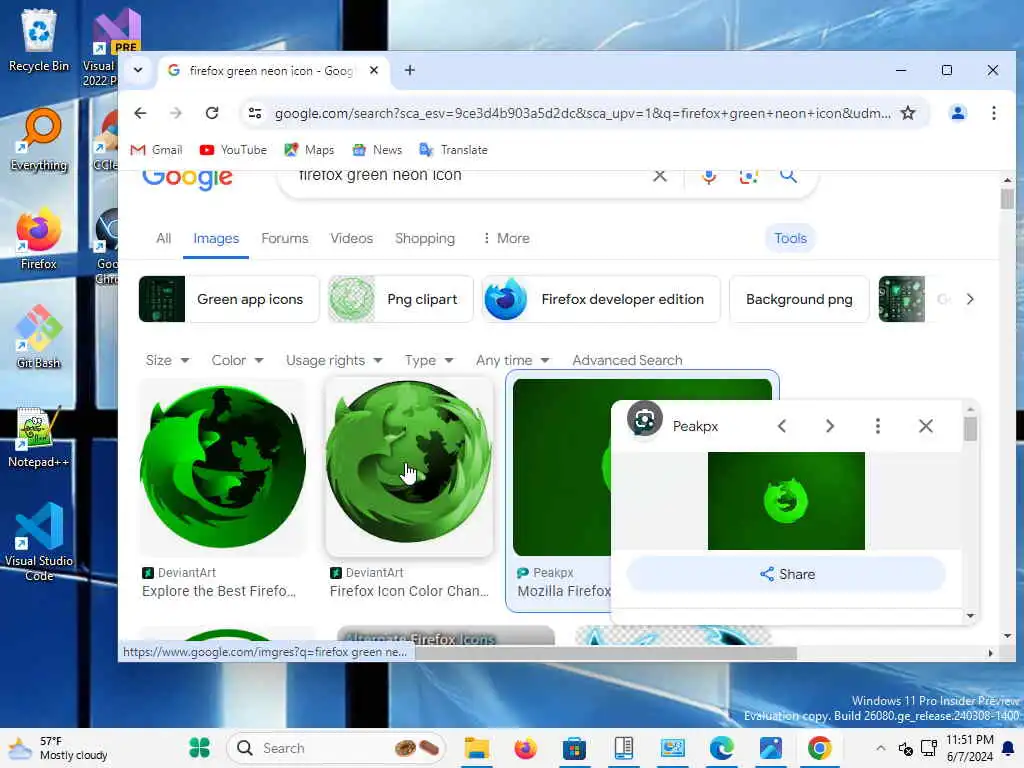Viewport: 1024px width, 768px height.
Task: Open Gmail bookmark
Action: point(156,150)
